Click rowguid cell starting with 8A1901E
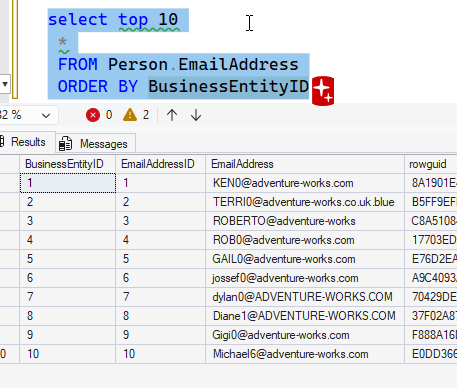Screen dimensions: 457x388 click(x=431, y=183)
